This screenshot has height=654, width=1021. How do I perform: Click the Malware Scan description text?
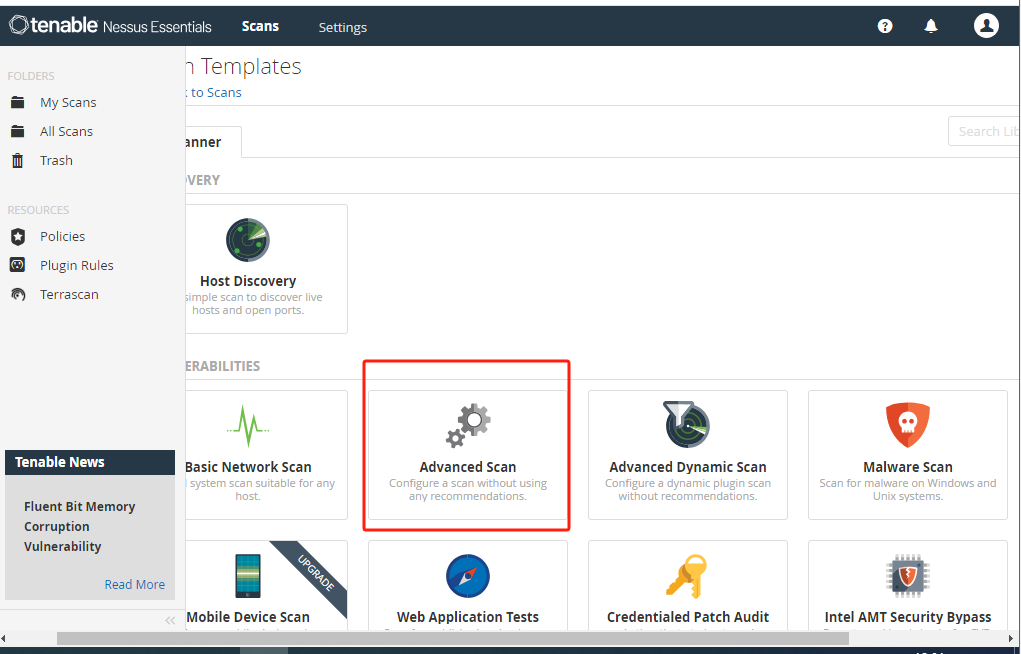908,490
